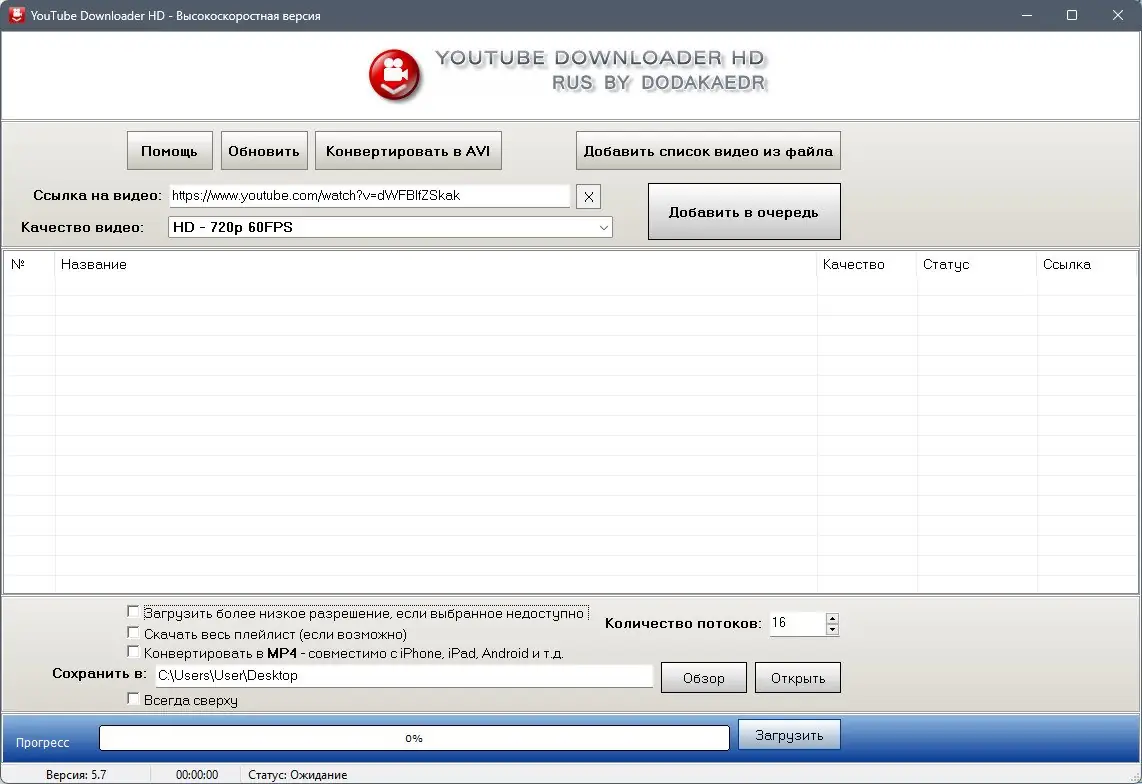1142x784 pixels.
Task: Click the Прогресс label
Action: (42, 742)
